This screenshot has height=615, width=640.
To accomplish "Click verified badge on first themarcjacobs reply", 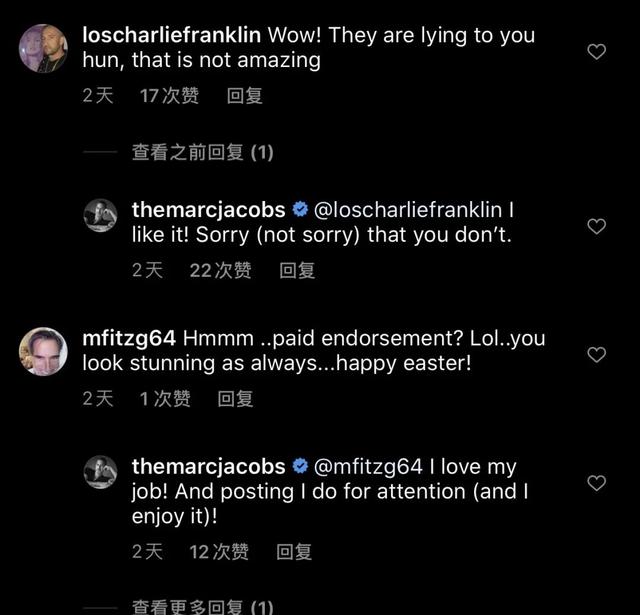I will [x=300, y=211].
